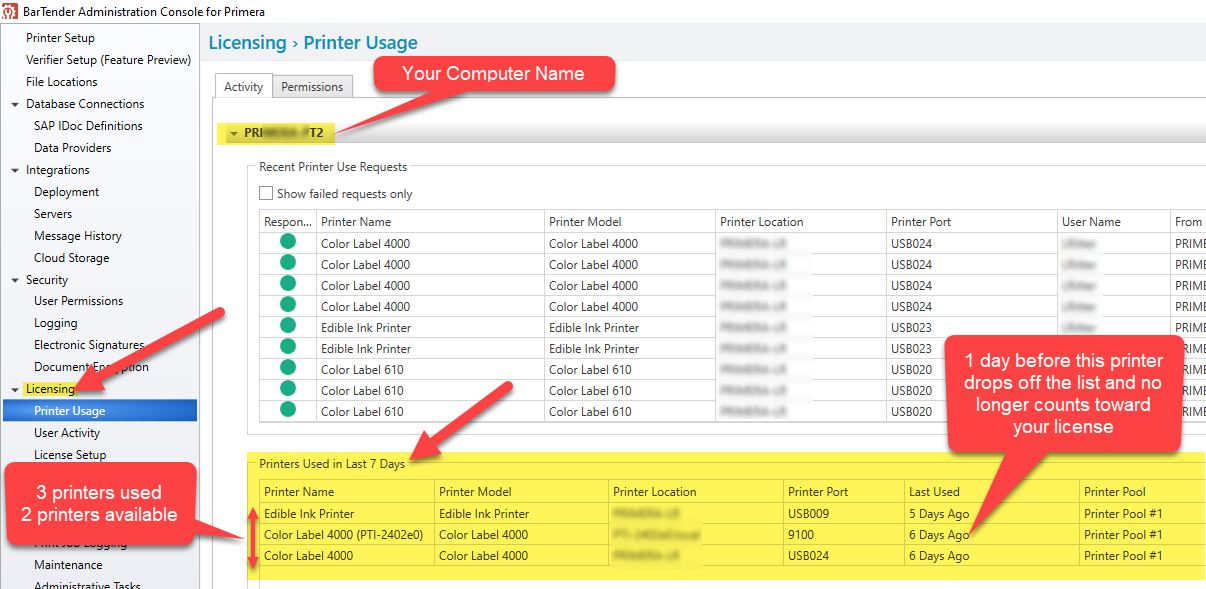This screenshot has width=1206, height=589.
Task: Click green status dot of last Color Label 610 request
Action: [x=288, y=411]
